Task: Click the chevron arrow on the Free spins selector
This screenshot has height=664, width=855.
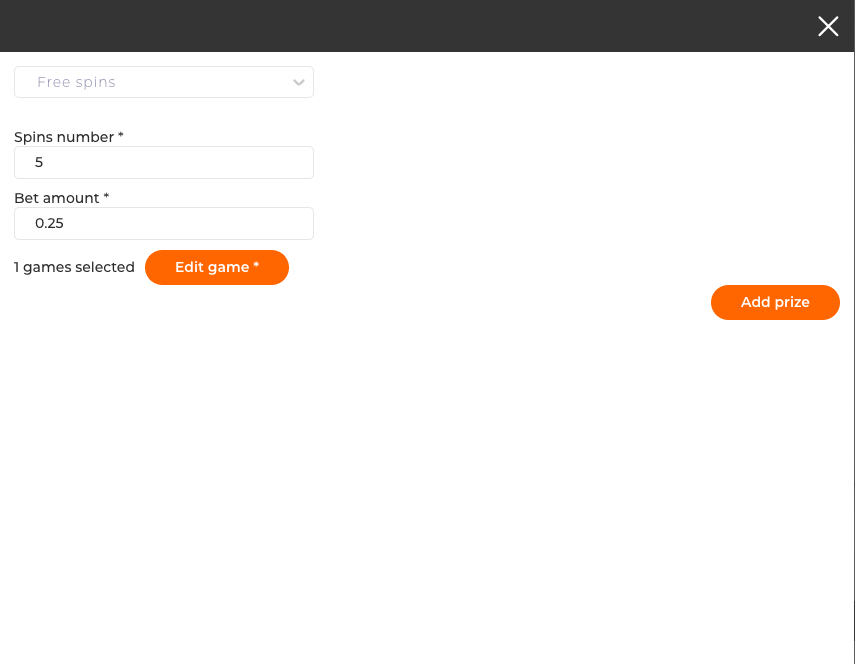Action: (x=298, y=83)
